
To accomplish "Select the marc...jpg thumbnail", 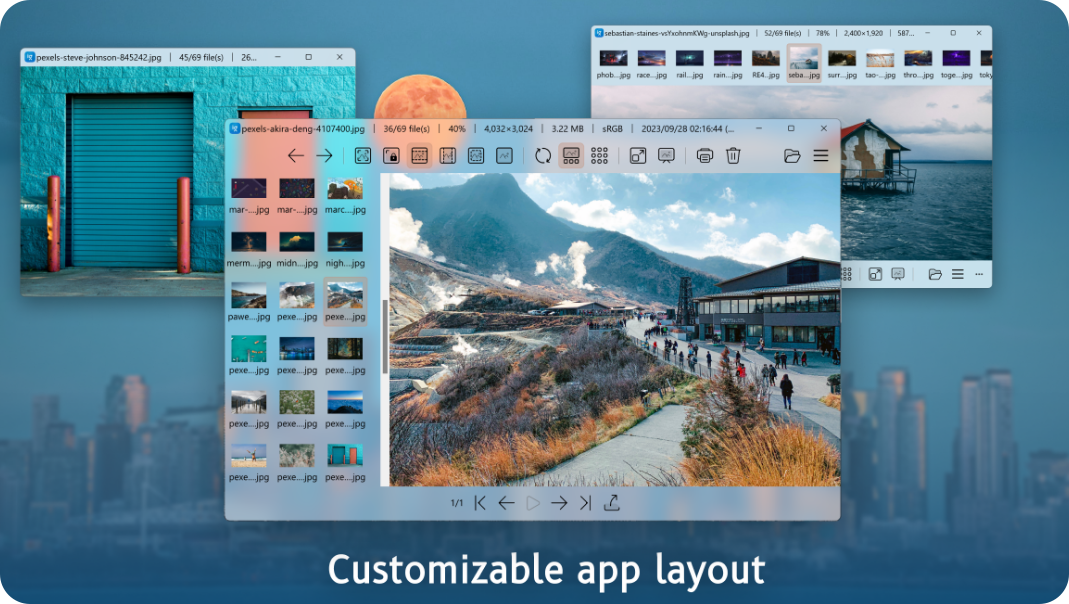I will point(345,196).
